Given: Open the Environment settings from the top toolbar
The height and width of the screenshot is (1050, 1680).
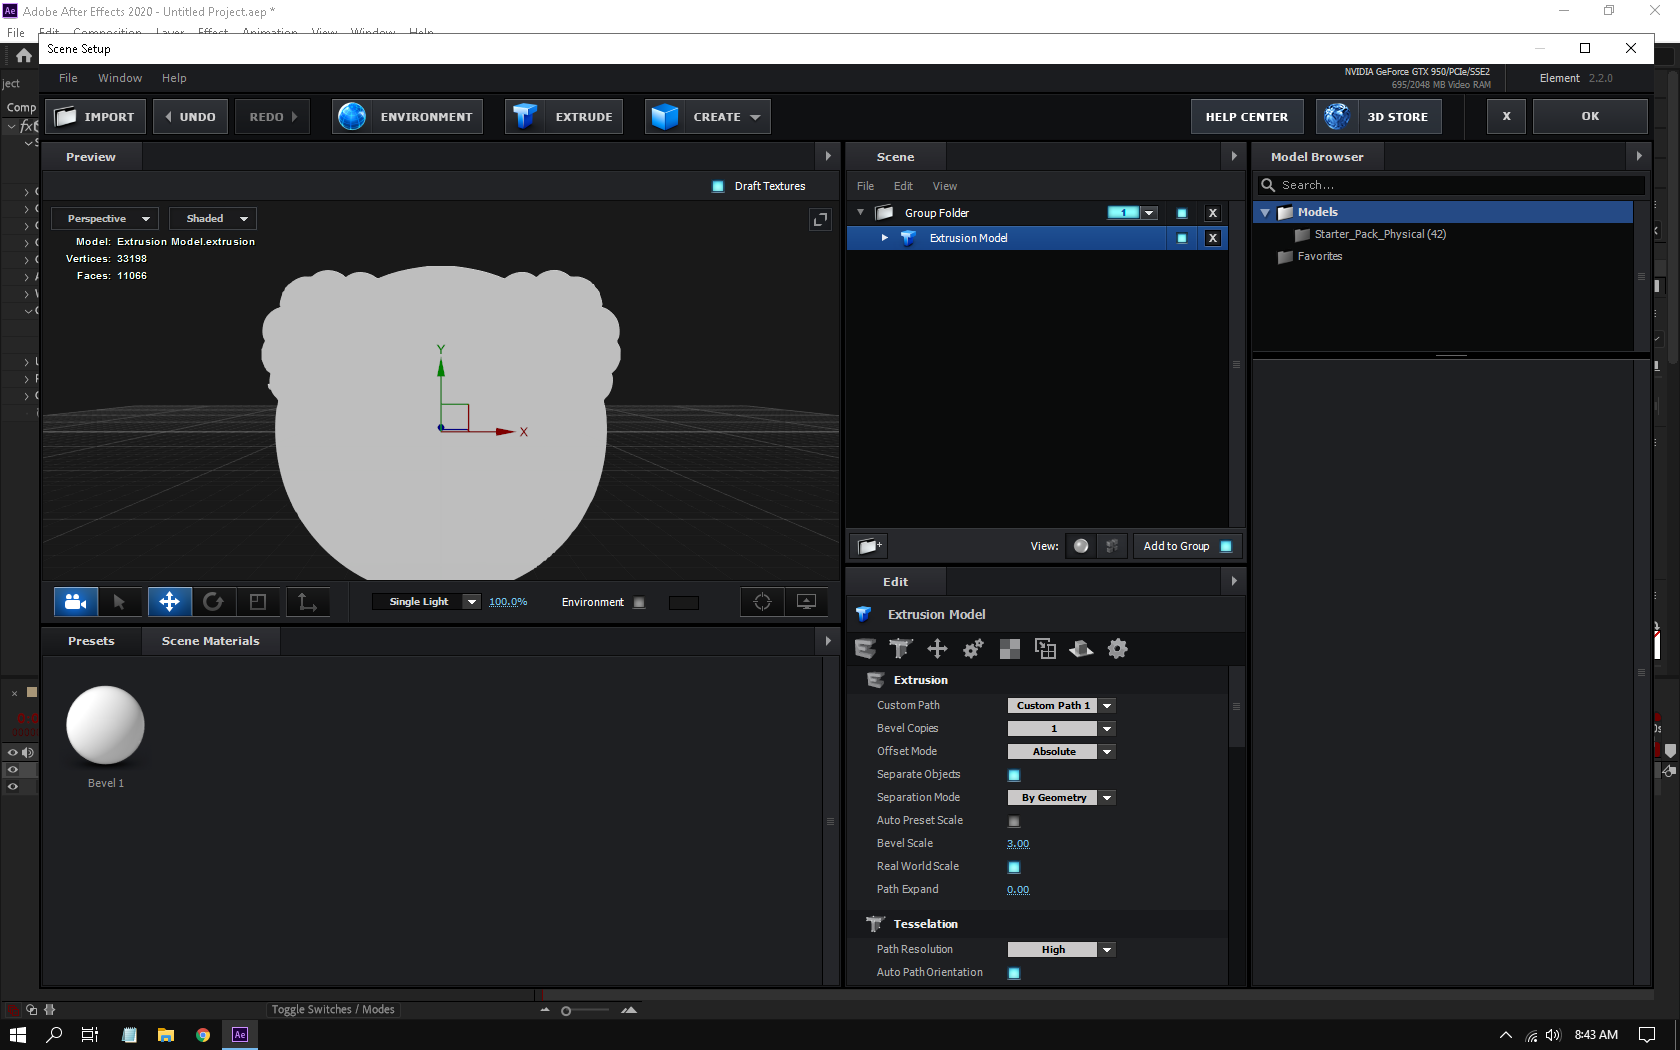Looking at the screenshot, I should pyautogui.click(x=406, y=116).
